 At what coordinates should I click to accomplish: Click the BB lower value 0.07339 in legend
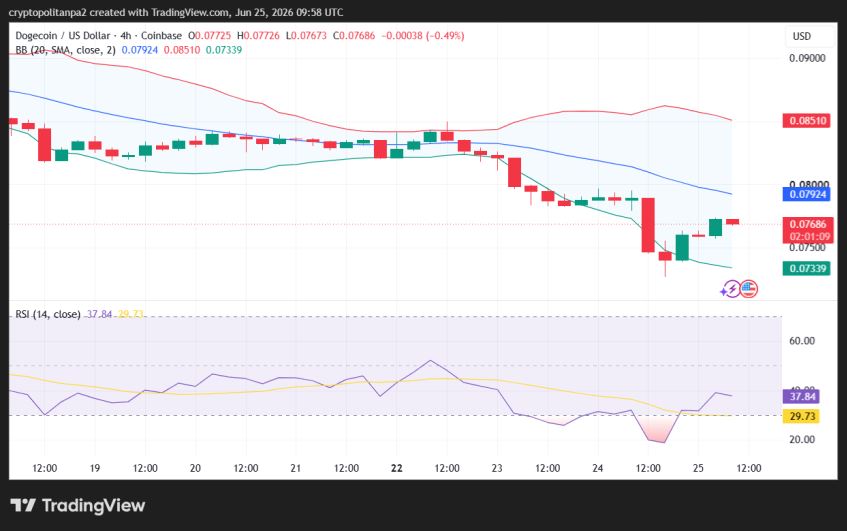click(224, 50)
